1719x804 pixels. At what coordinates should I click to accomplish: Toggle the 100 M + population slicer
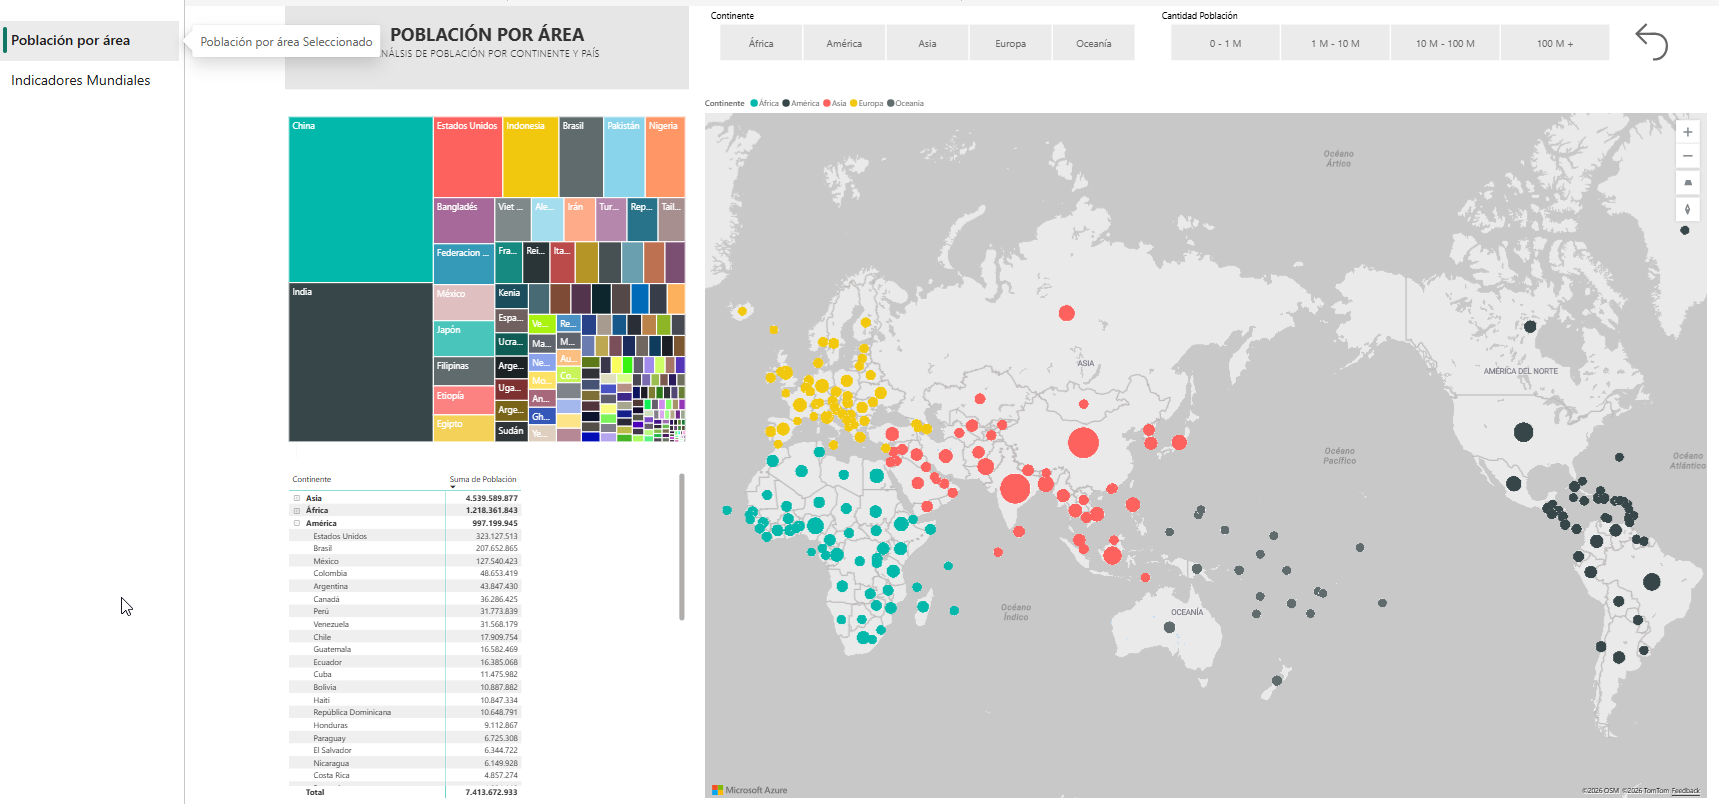(x=1555, y=43)
